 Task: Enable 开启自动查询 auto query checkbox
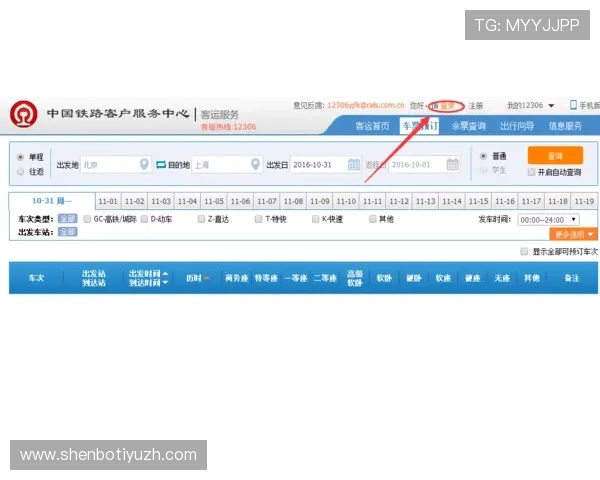point(531,172)
